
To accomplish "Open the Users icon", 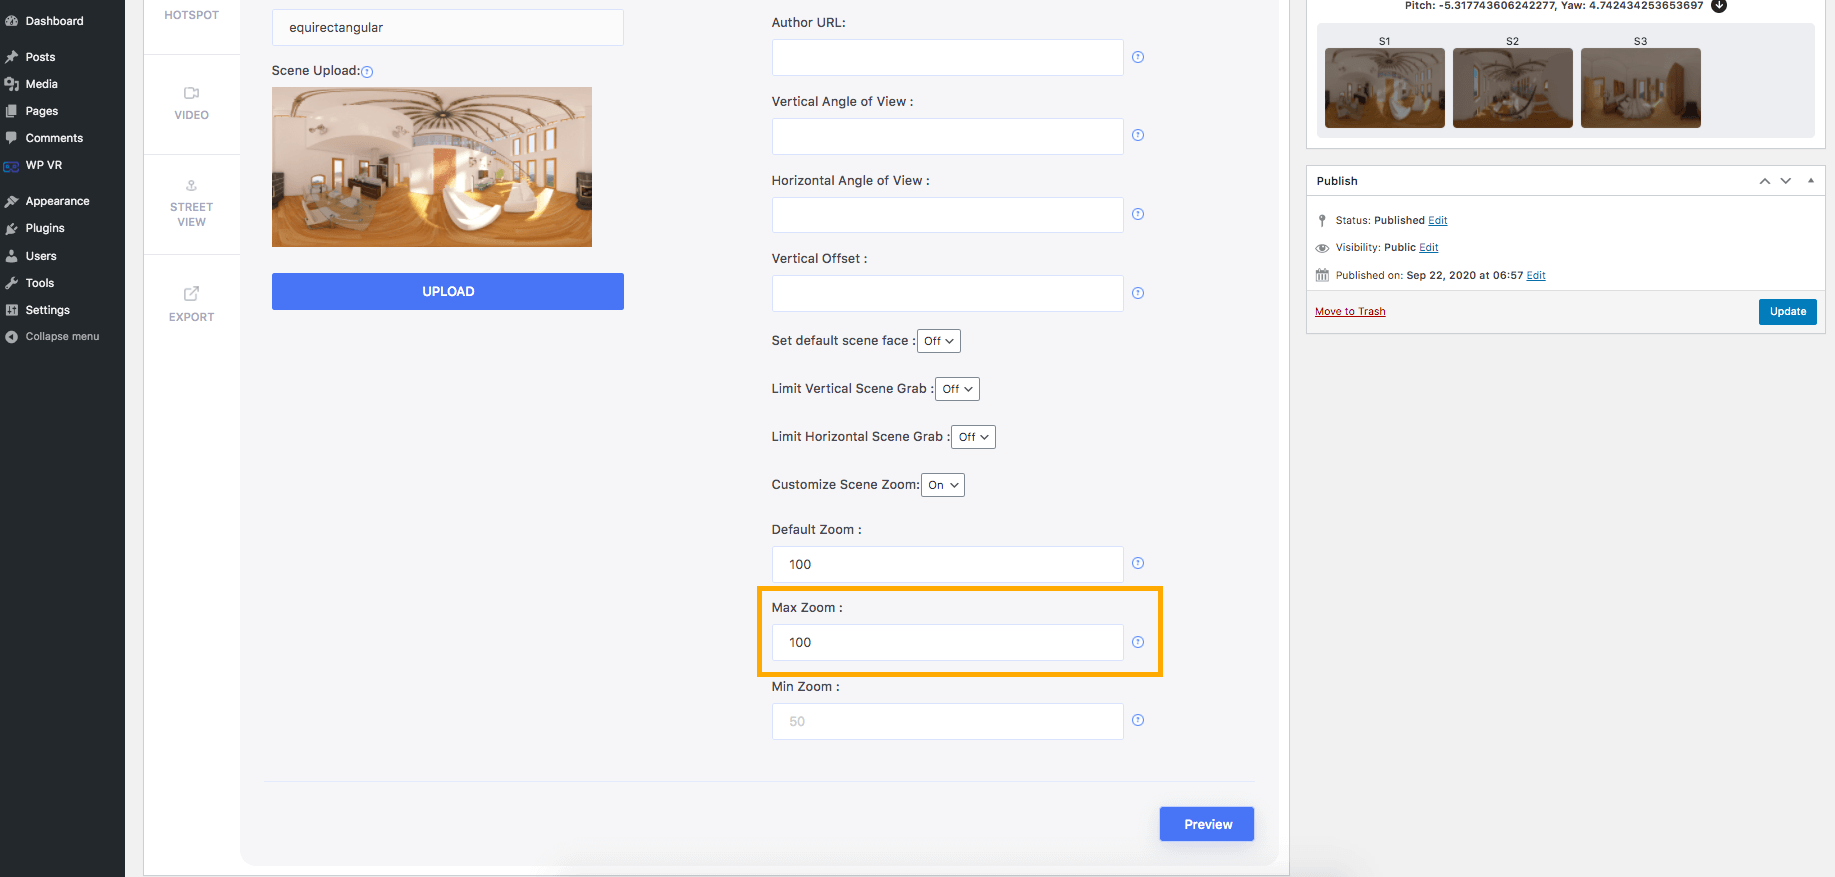I will [x=12, y=256].
